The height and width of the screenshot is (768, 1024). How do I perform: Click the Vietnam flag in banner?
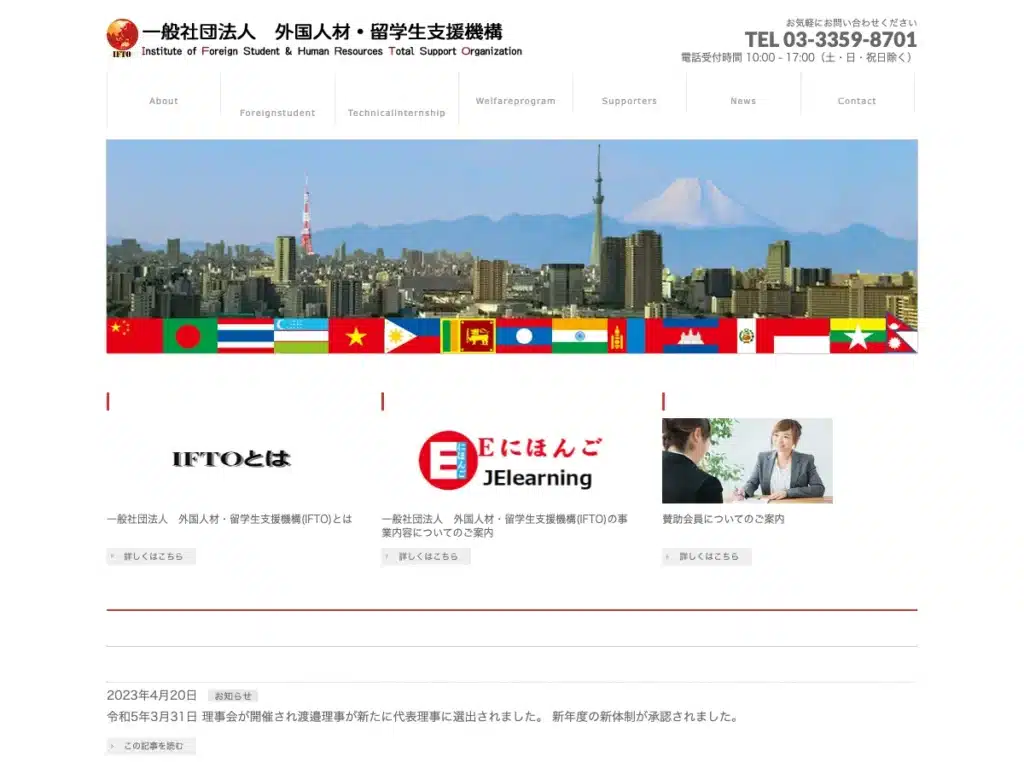coord(357,336)
